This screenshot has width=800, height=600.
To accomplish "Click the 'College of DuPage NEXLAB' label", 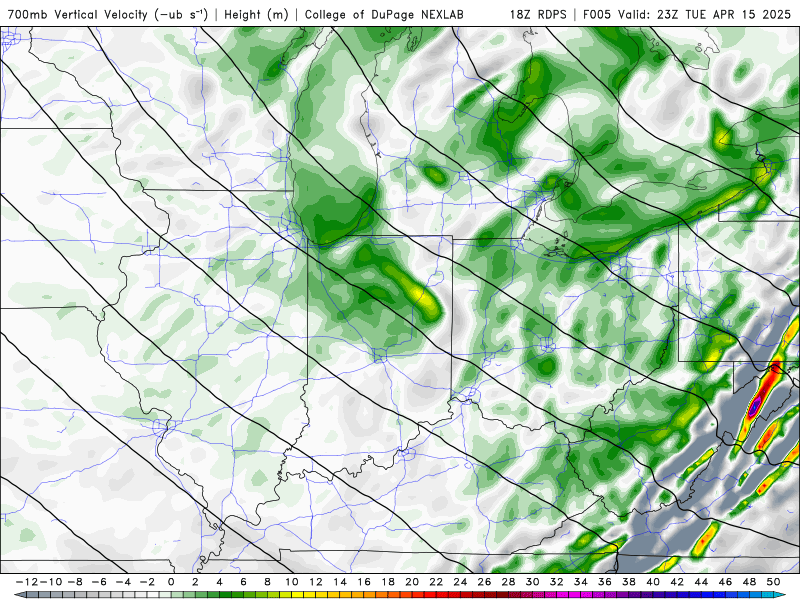I will coord(384,14).
